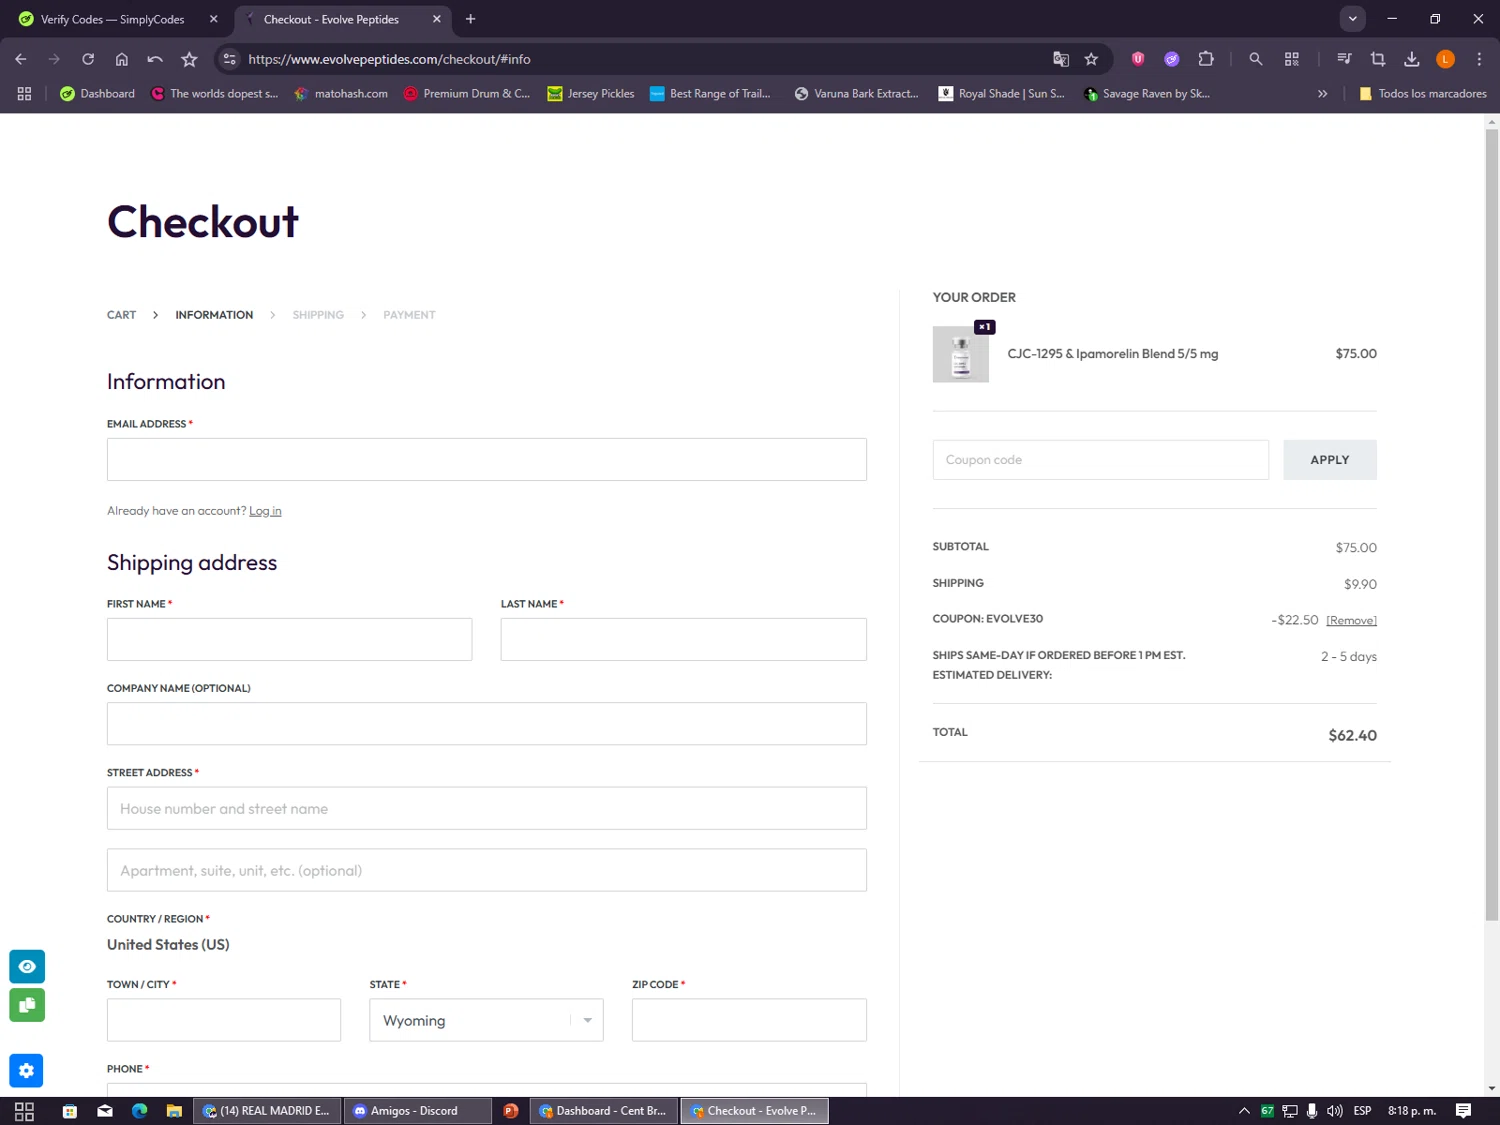Remove the EVOLVE30 coupon
1500x1125 pixels.
click(1351, 621)
